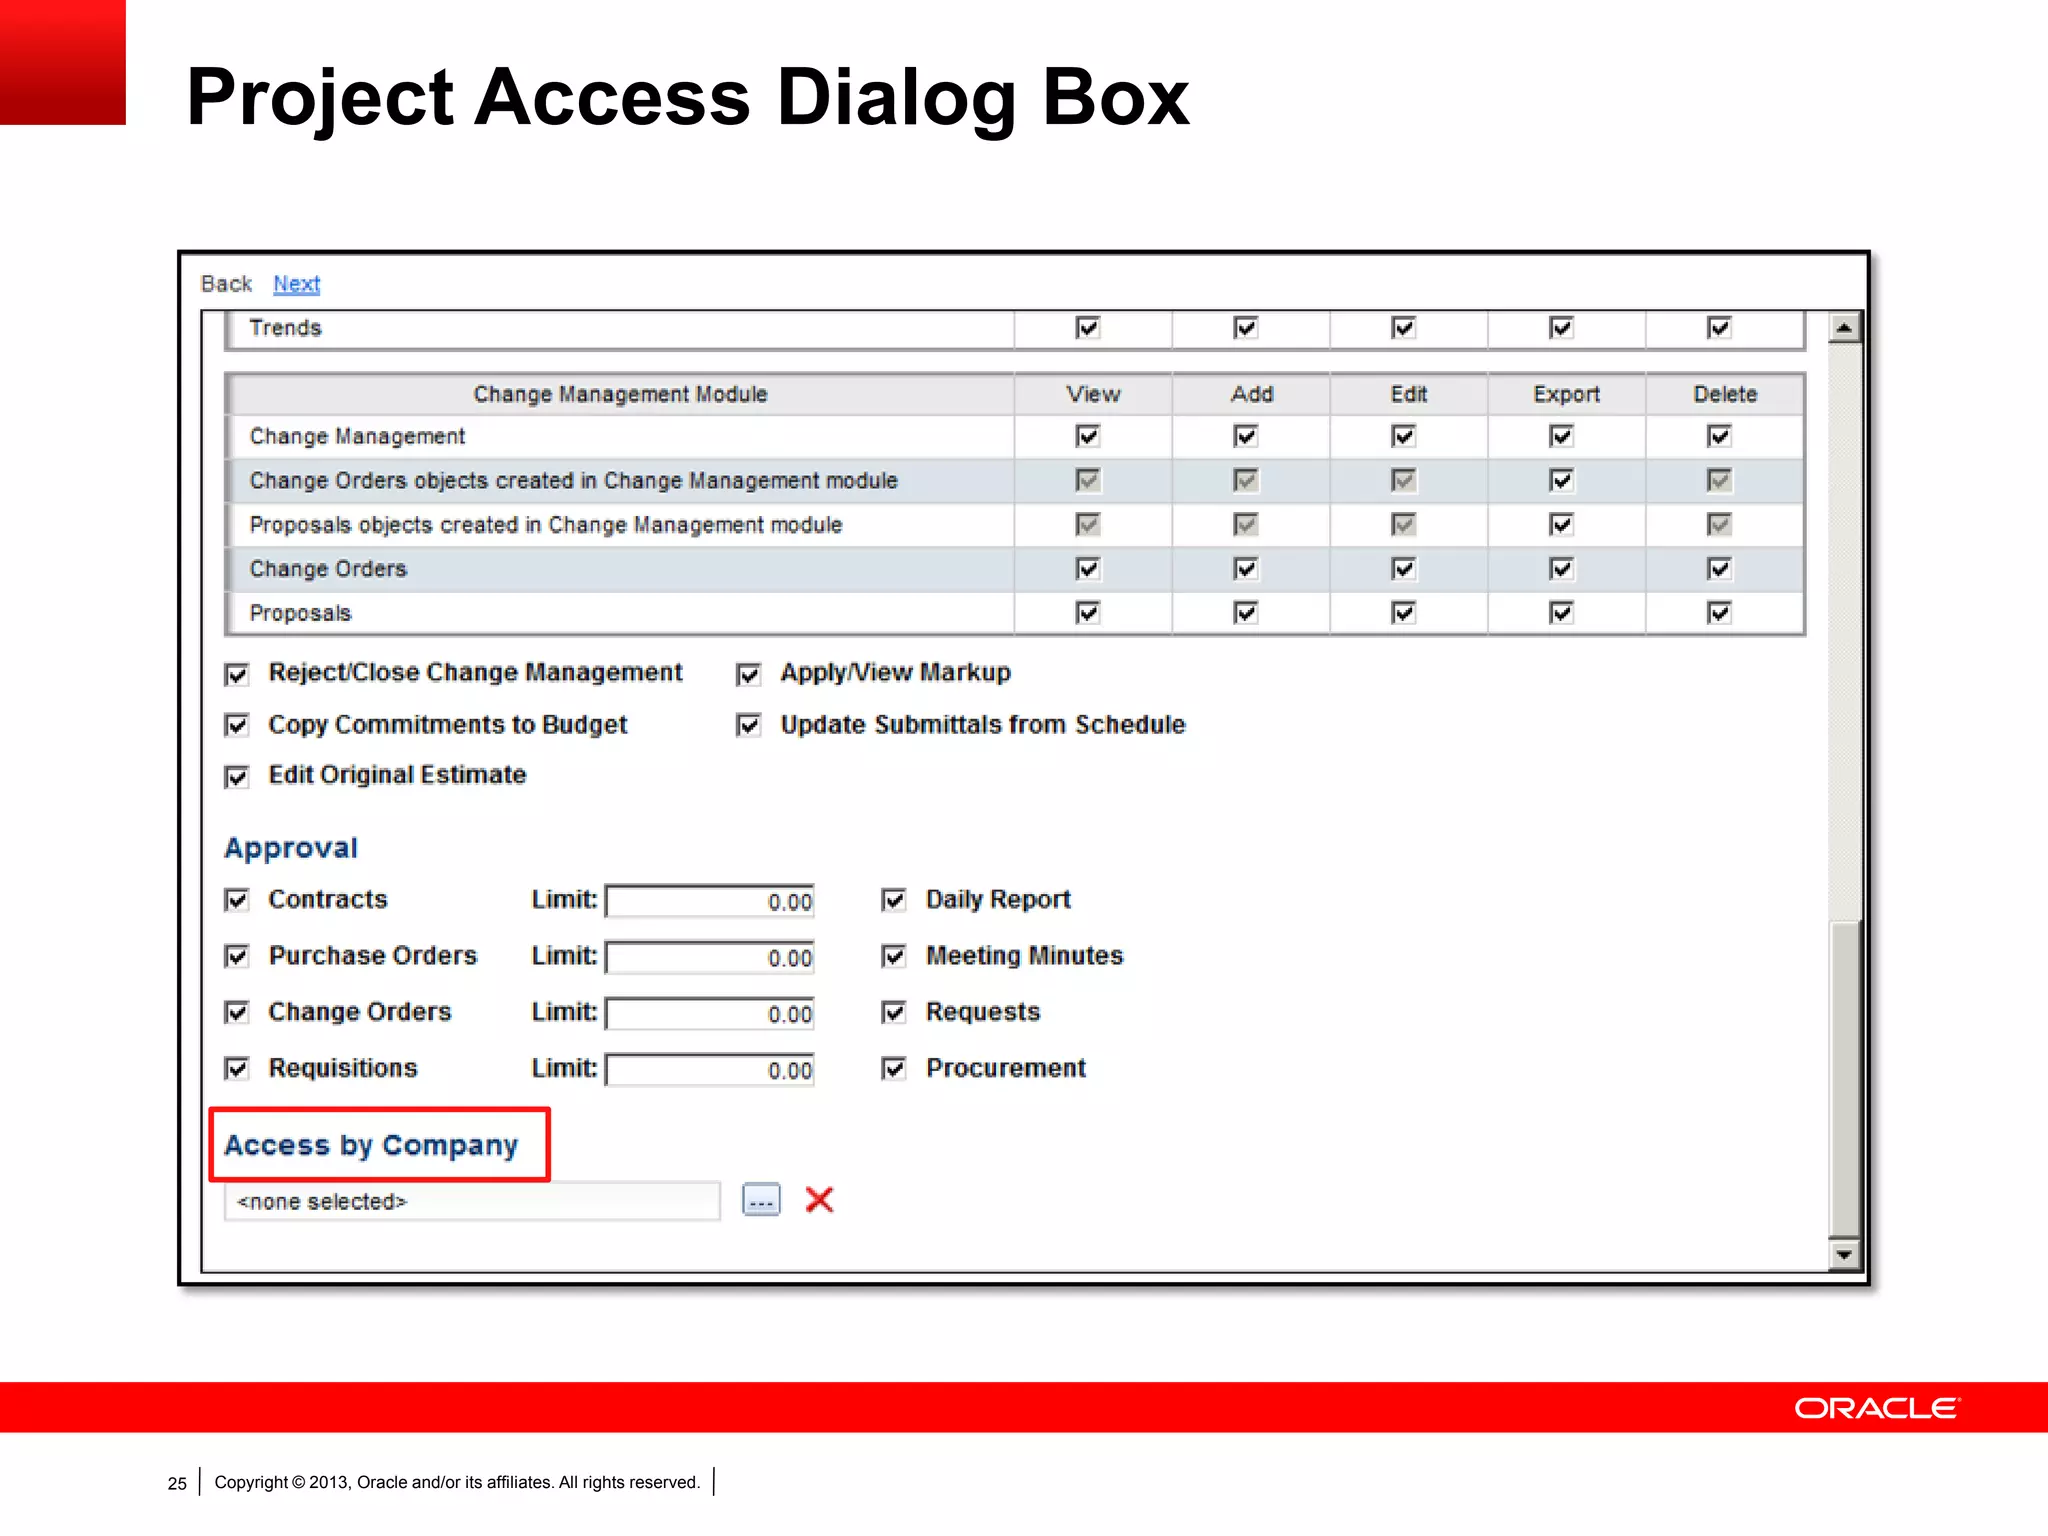Toggle Procurement approval checkbox
This screenshot has height=1536, width=2048.
[894, 1069]
